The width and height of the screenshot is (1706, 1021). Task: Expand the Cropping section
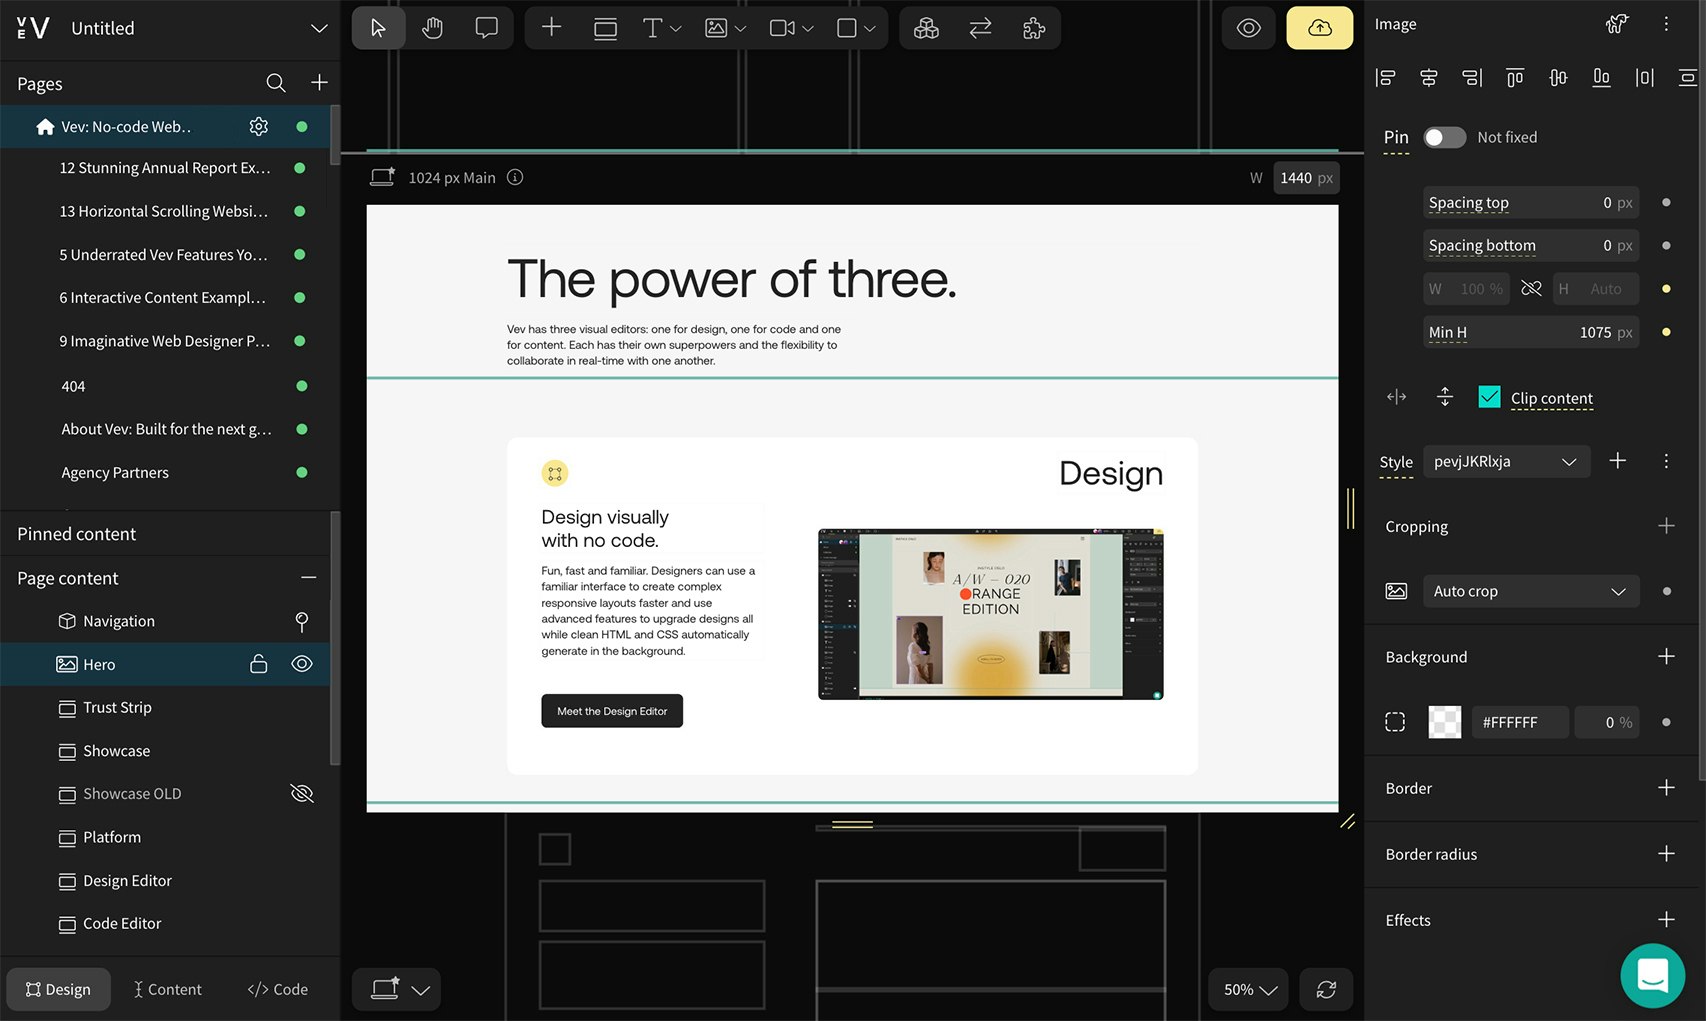point(1666,526)
